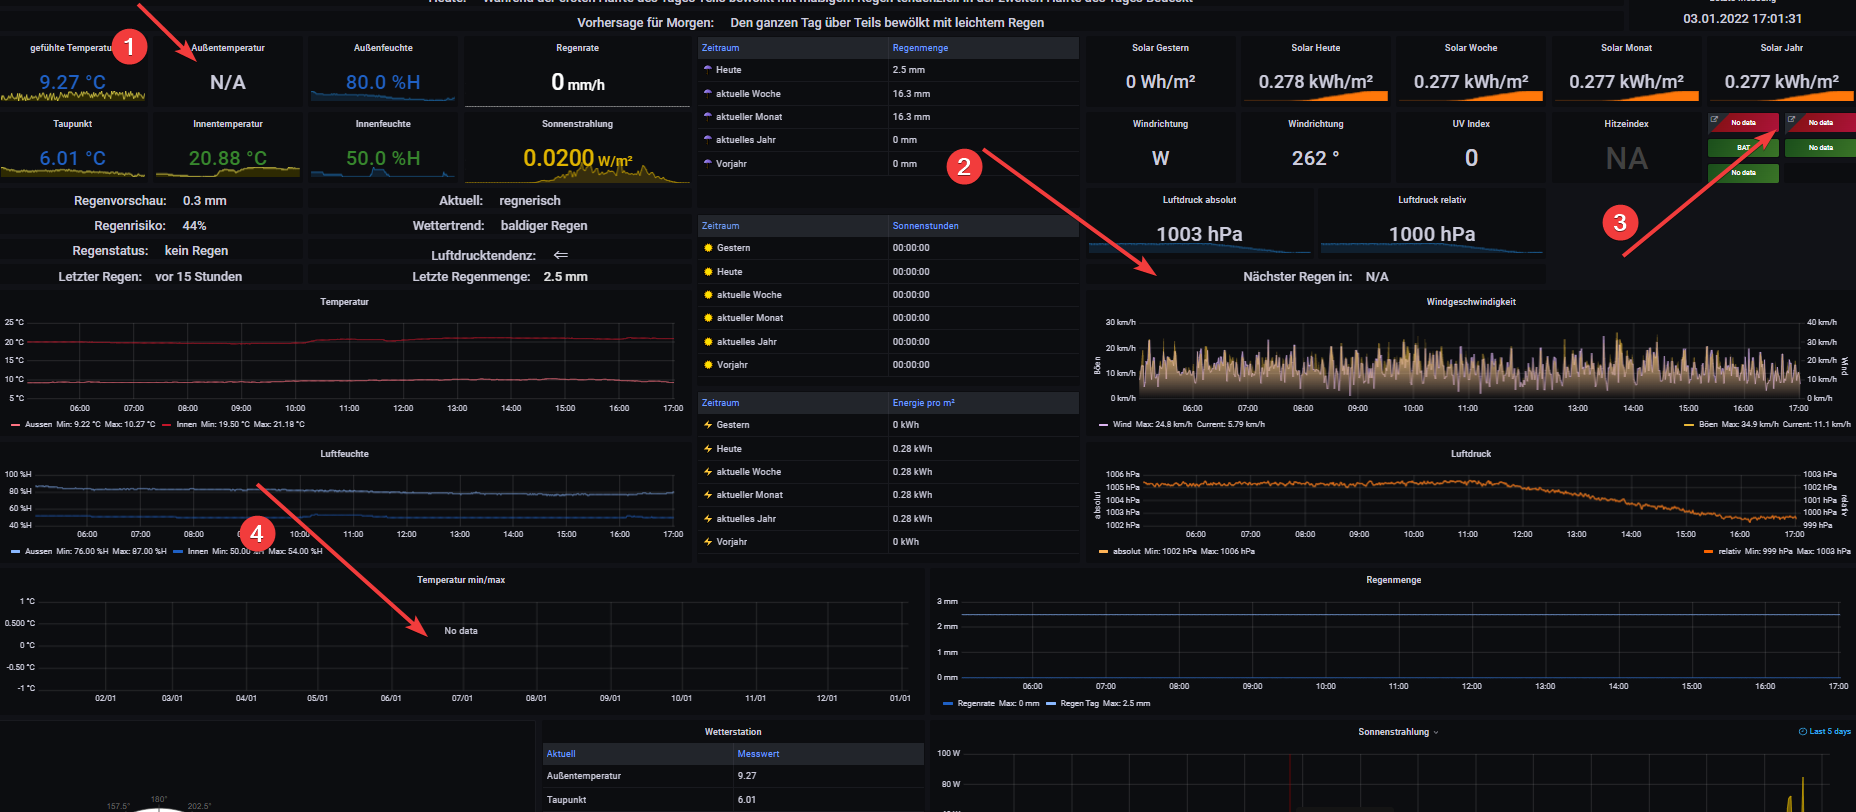Click the 80.0 %H Außenfeuchte value
The image size is (1856, 812).
[383, 82]
